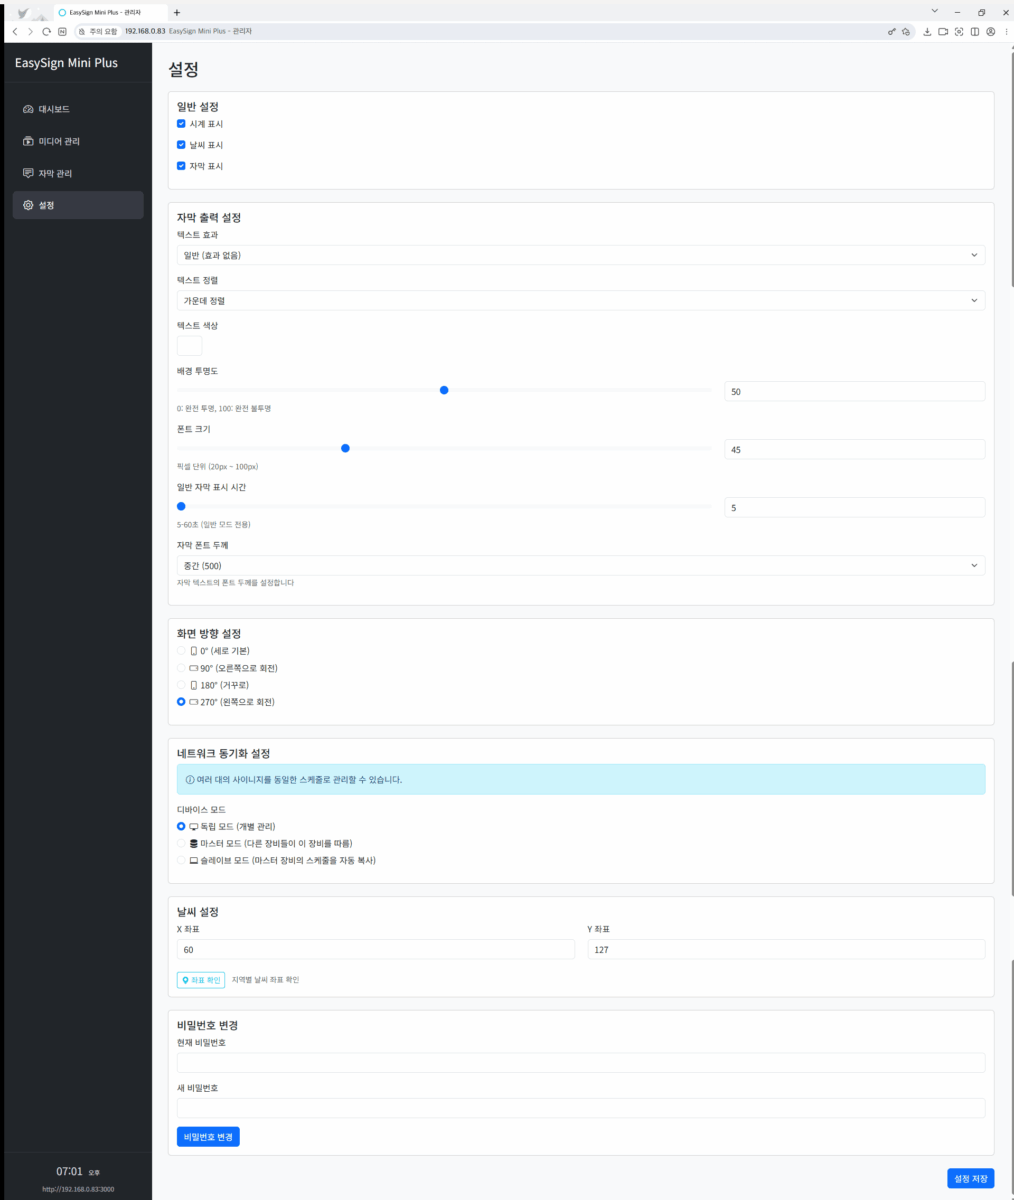Open the 텍스트 색상 color swatch

click(x=189, y=346)
